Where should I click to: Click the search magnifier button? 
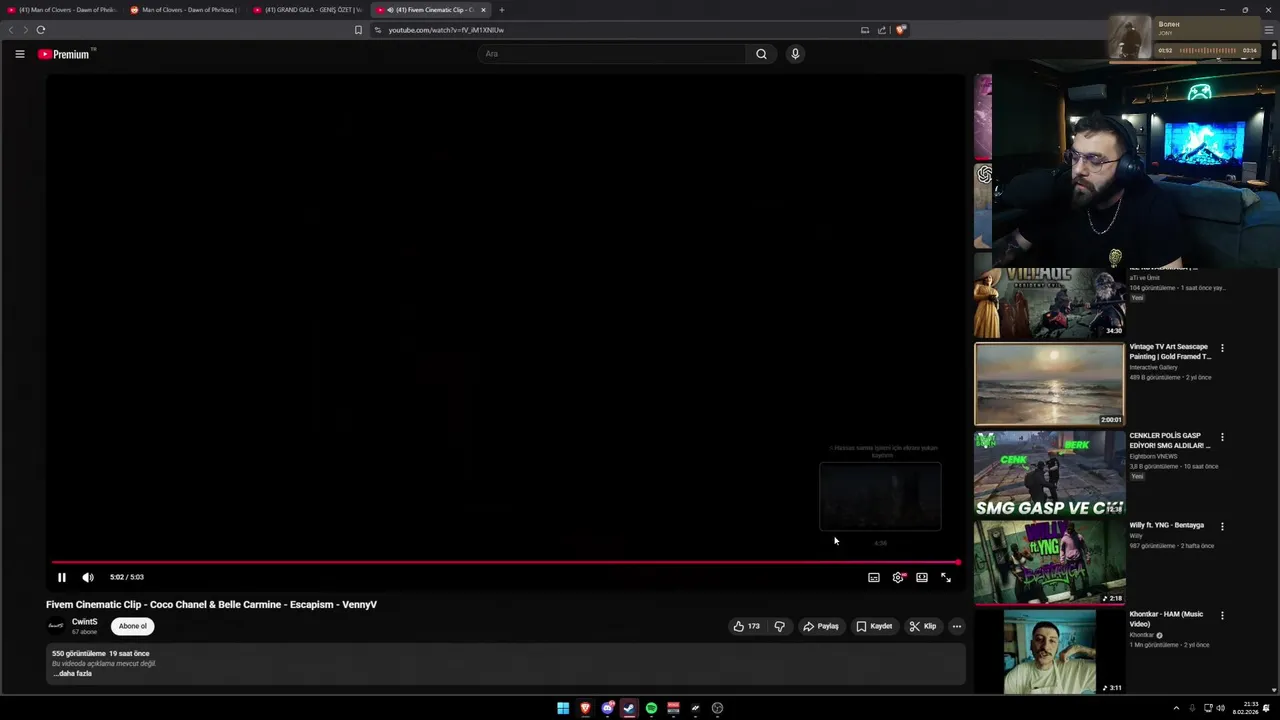pyautogui.click(x=761, y=54)
